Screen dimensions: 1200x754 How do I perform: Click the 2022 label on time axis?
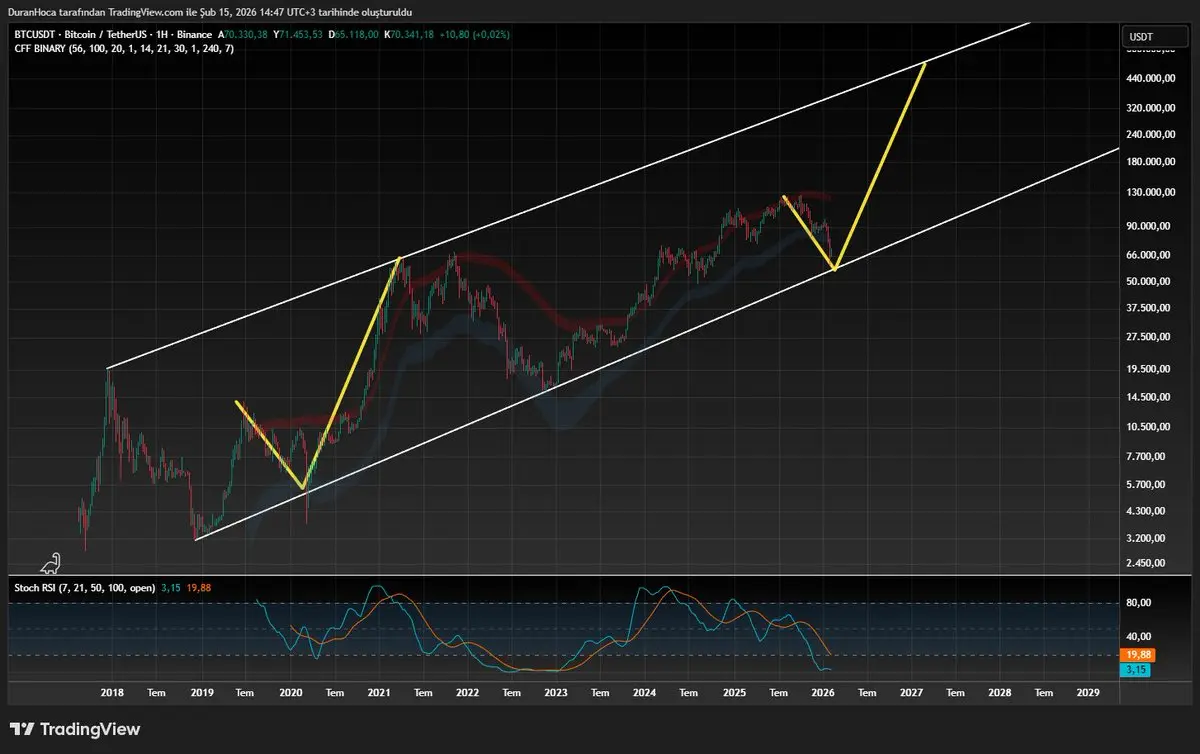(467, 692)
